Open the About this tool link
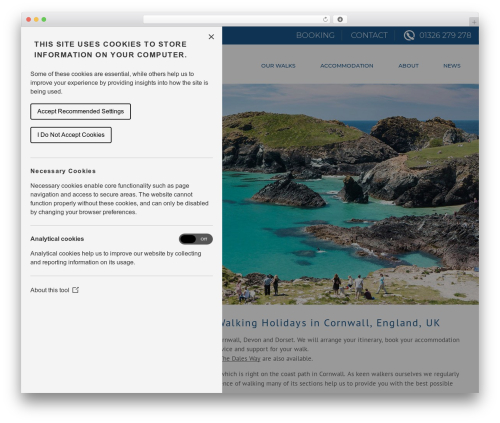Image resolution: width=500 pixels, height=423 pixels. coord(50,290)
